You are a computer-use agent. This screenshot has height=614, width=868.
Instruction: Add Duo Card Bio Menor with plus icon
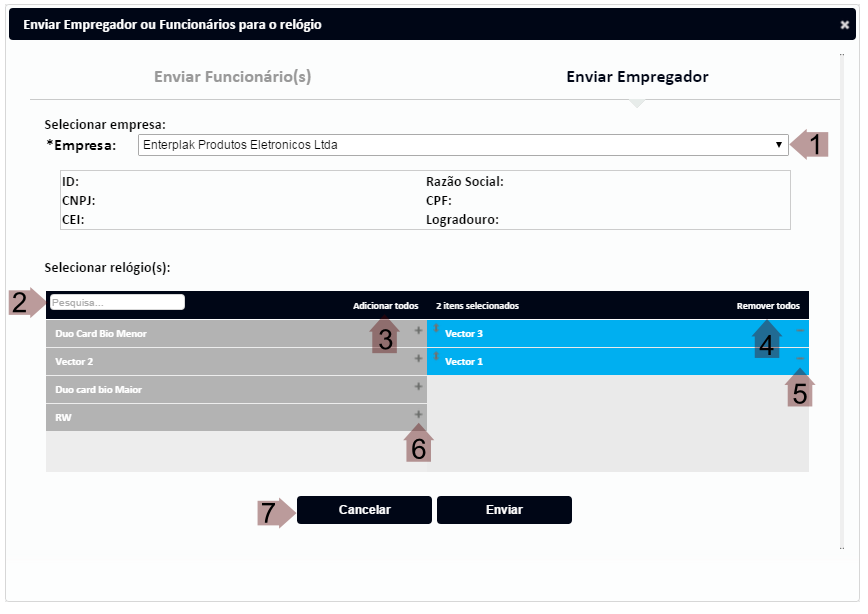(x=418, y=330)
